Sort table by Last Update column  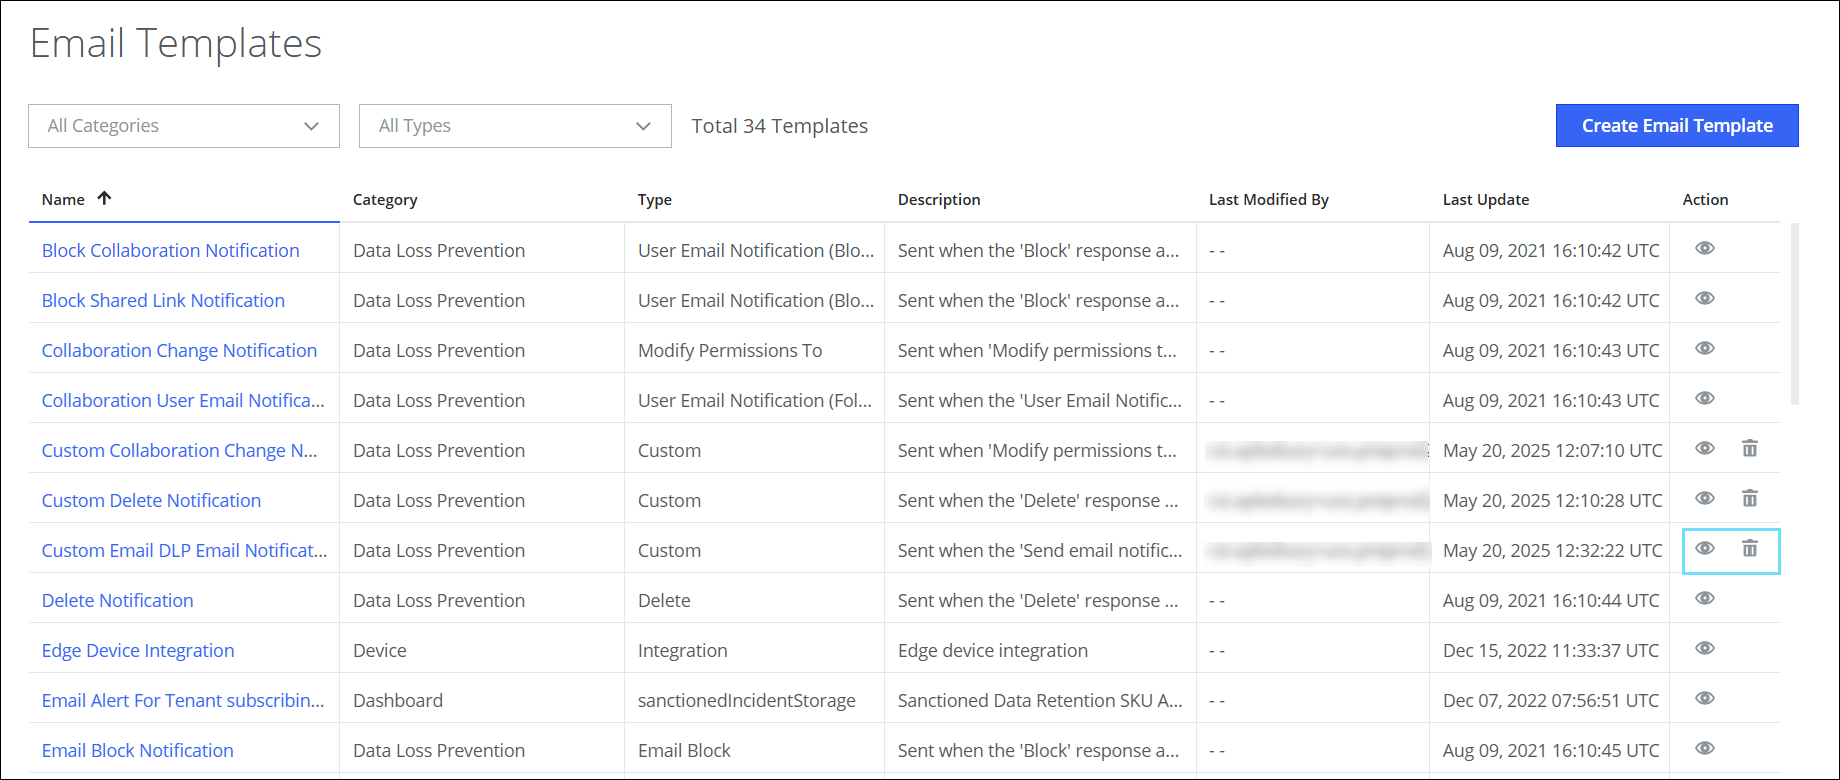pos(1485,199)
